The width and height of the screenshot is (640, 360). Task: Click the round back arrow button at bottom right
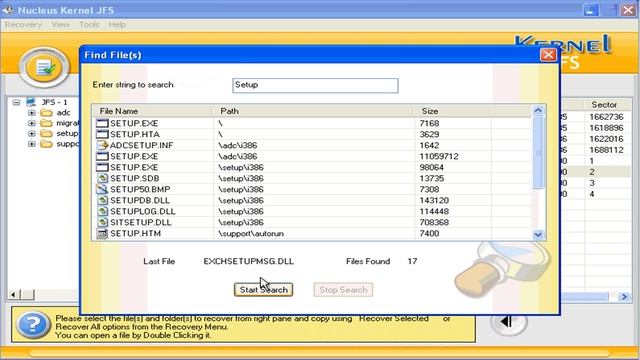pyautogui.click(x=509, y=322)
